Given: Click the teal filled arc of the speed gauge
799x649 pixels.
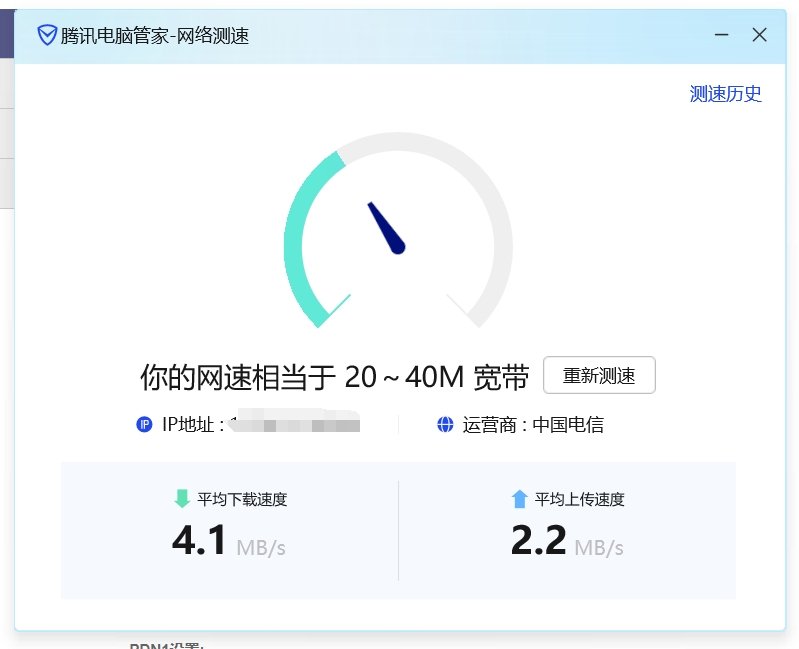Looking at the screenshot, I should click(x=298, y=238).
